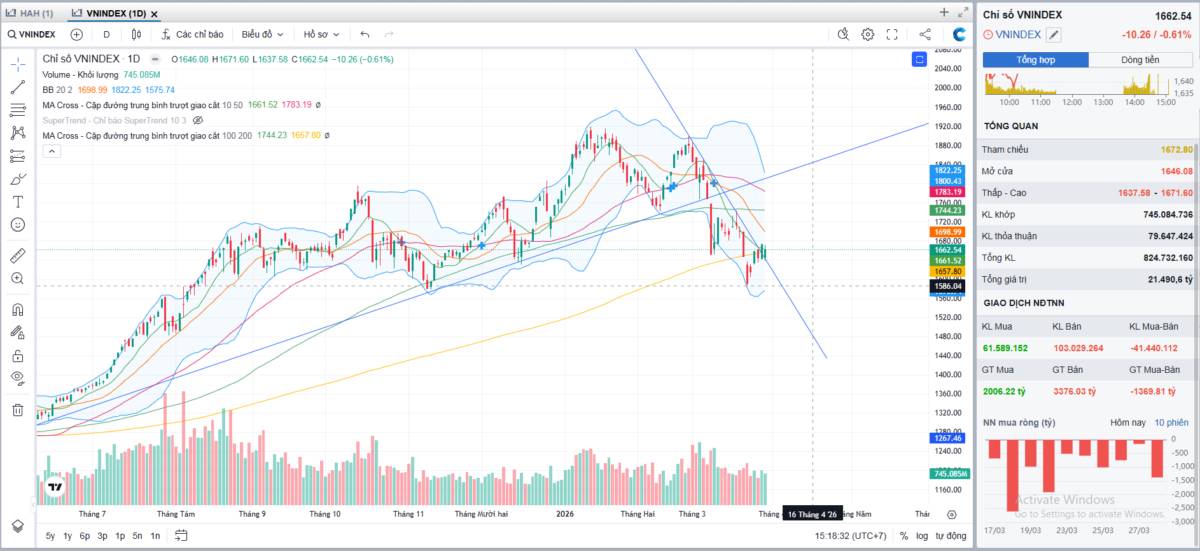Collapse the indicator legend with chevron

tap(50, 152)
